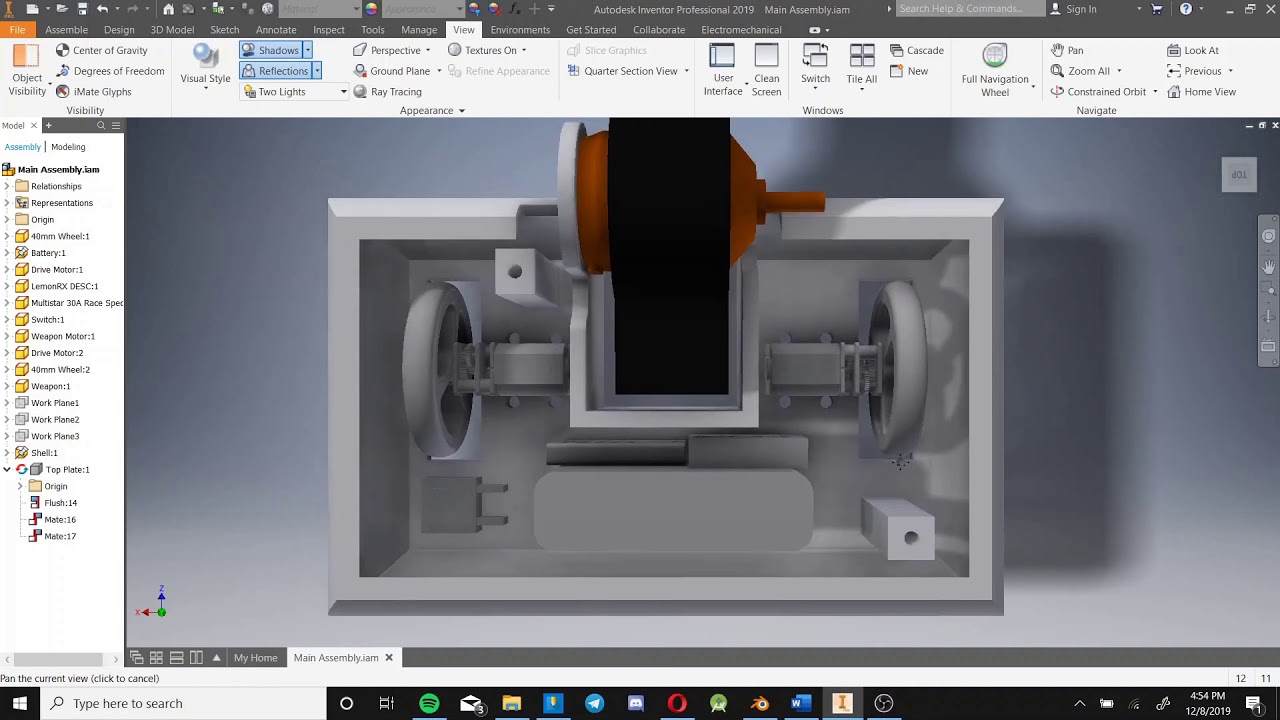Open User Interface options
The height and width of the screenshot is (720, 1280).
click(x=722, y=70)
